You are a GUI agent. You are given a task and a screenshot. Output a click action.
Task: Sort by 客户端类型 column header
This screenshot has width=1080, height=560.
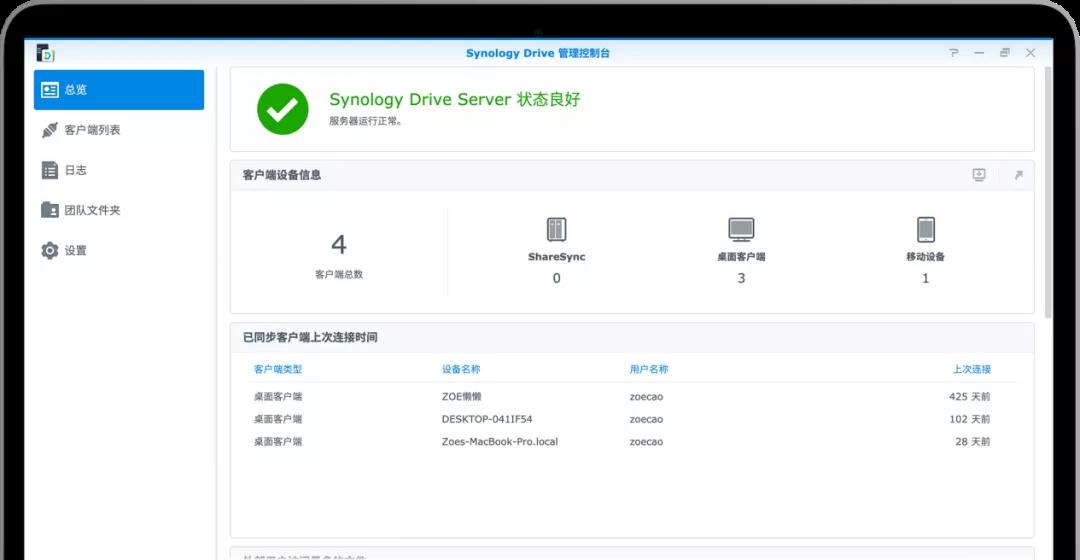click(x=278, y=369)
